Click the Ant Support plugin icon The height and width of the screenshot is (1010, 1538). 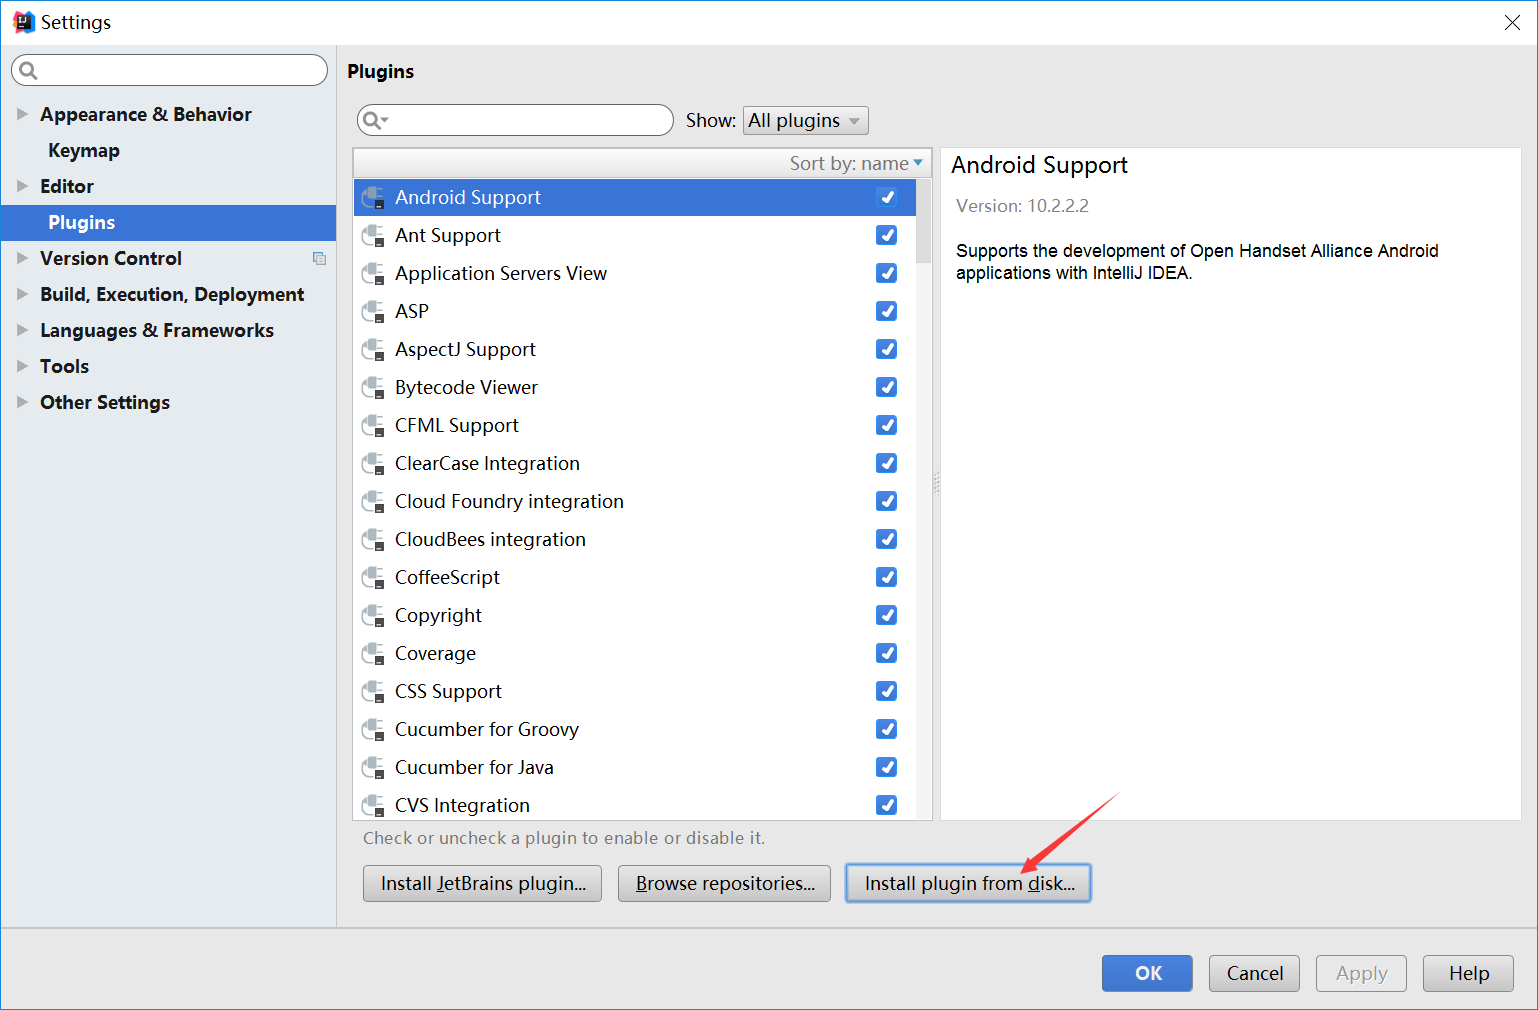[373, 236]
